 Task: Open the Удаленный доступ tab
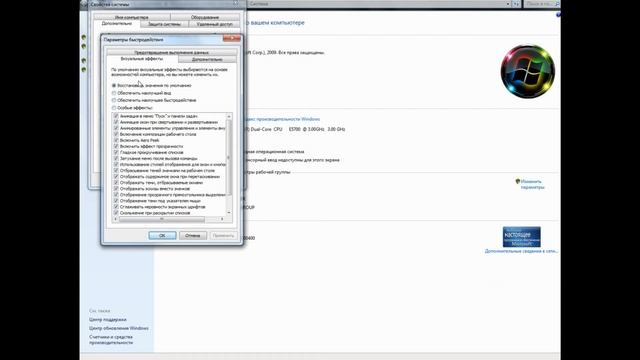[214, 24]
